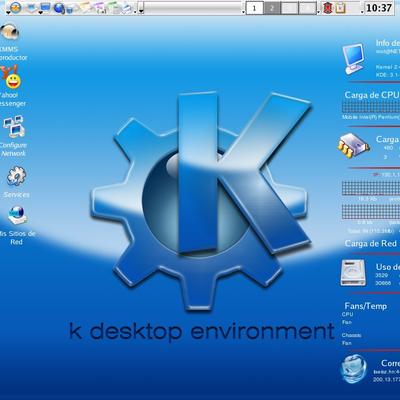The width and height of the screenshot is (400, 400).
Task: Click the RAM chip icon in the widget
Action: tap(354, 145)
